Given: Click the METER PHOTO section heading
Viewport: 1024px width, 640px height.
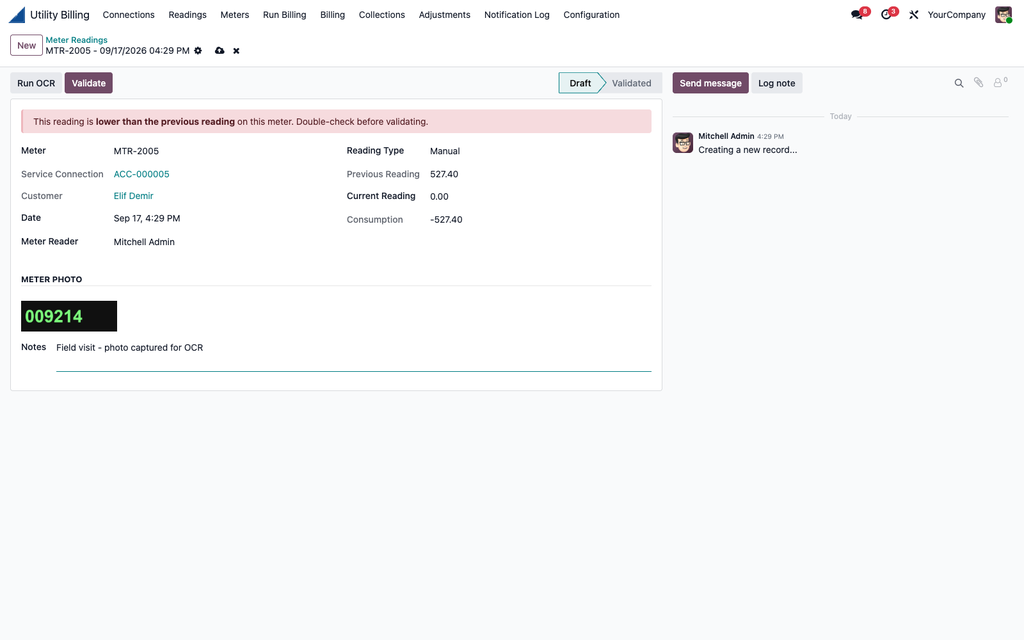Looking at the screenshot, I should coord(52,279).
